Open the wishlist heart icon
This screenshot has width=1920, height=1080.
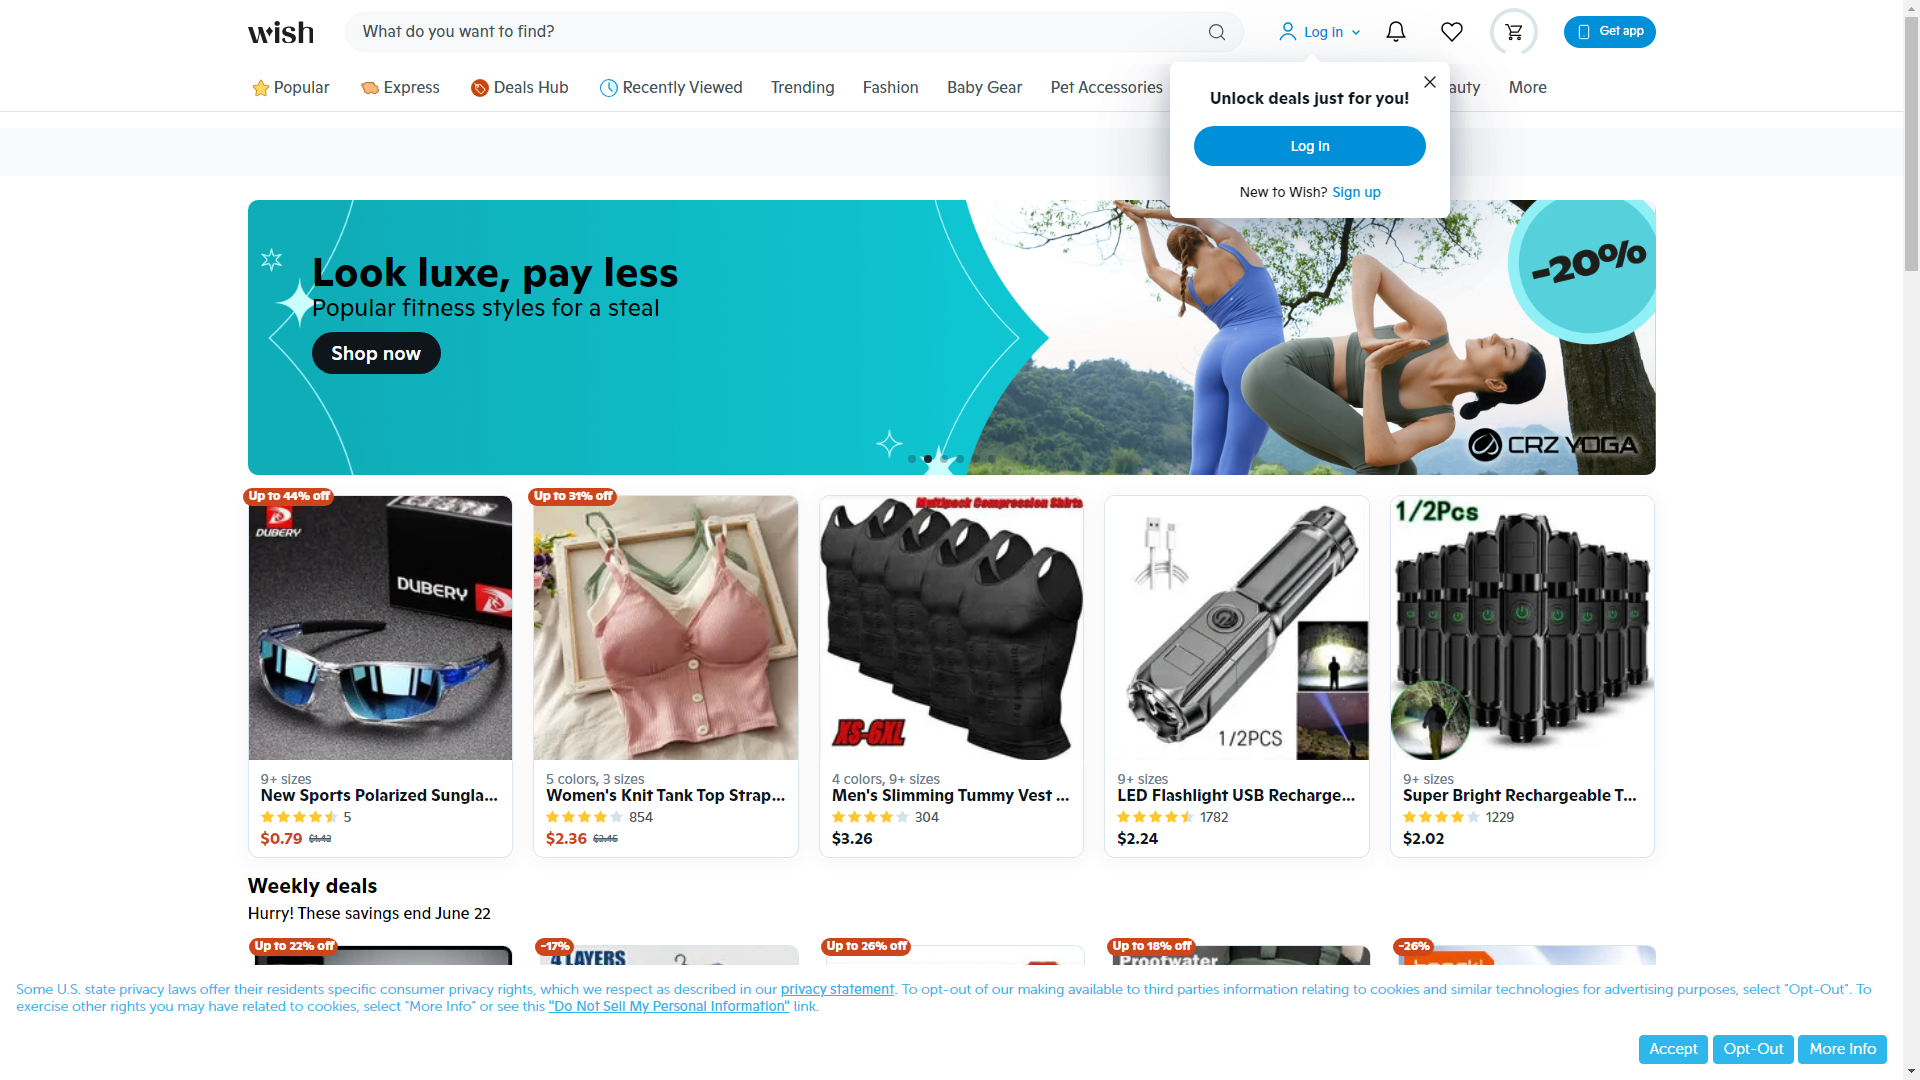(x=1452, y=32)
